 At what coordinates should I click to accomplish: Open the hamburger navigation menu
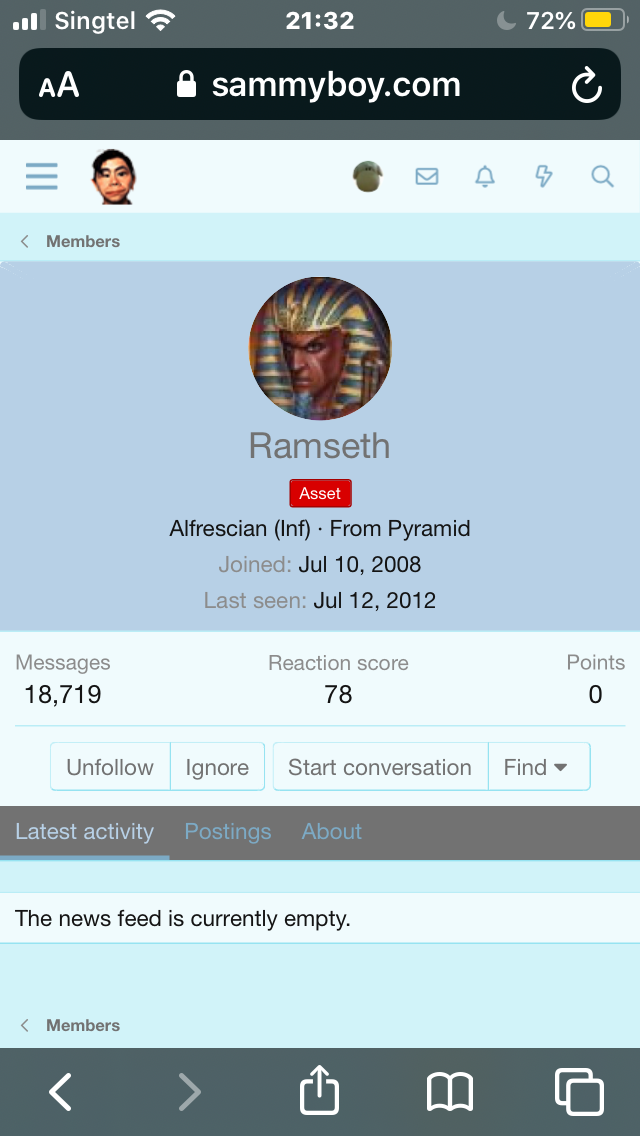41,176
